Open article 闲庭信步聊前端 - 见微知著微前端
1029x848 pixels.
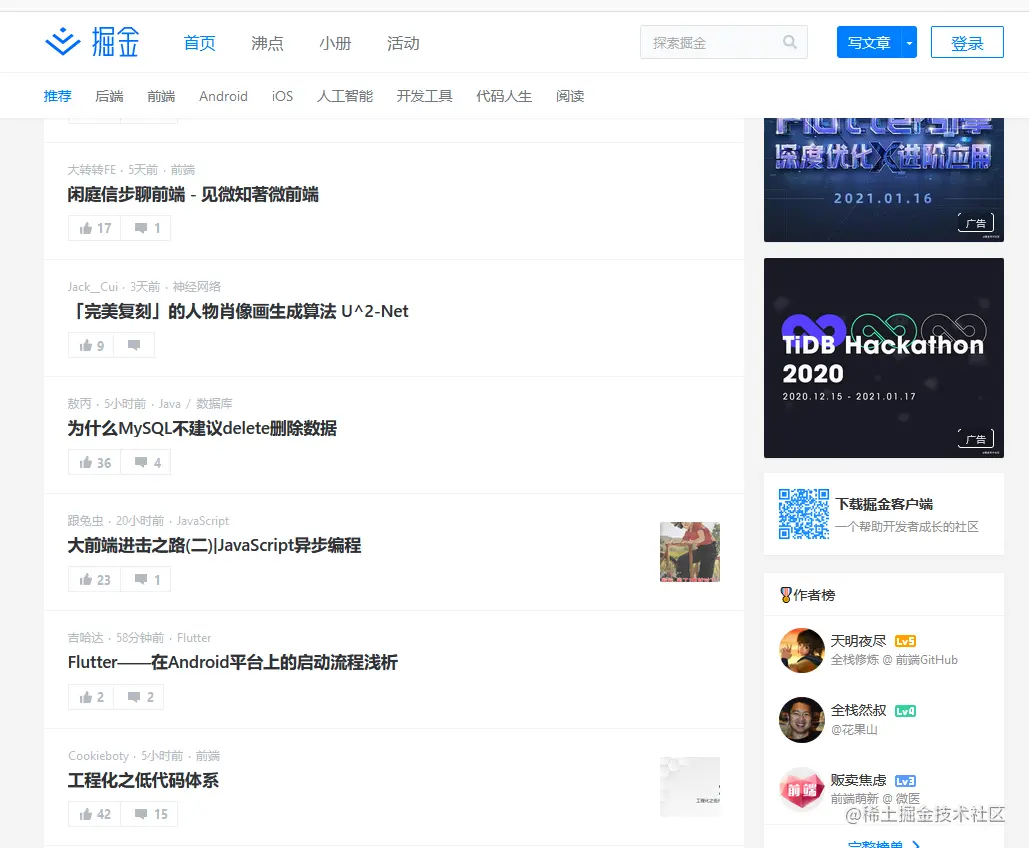pos(193,194)
